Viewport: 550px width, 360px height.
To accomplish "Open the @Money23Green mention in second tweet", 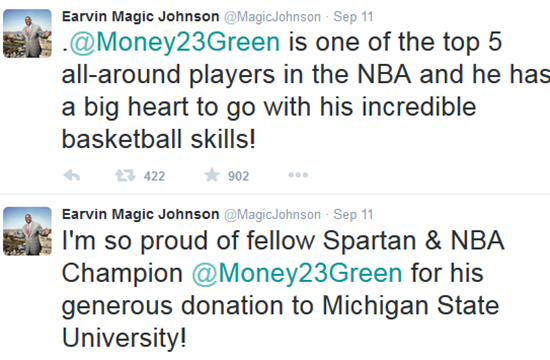I will (297, 273).
